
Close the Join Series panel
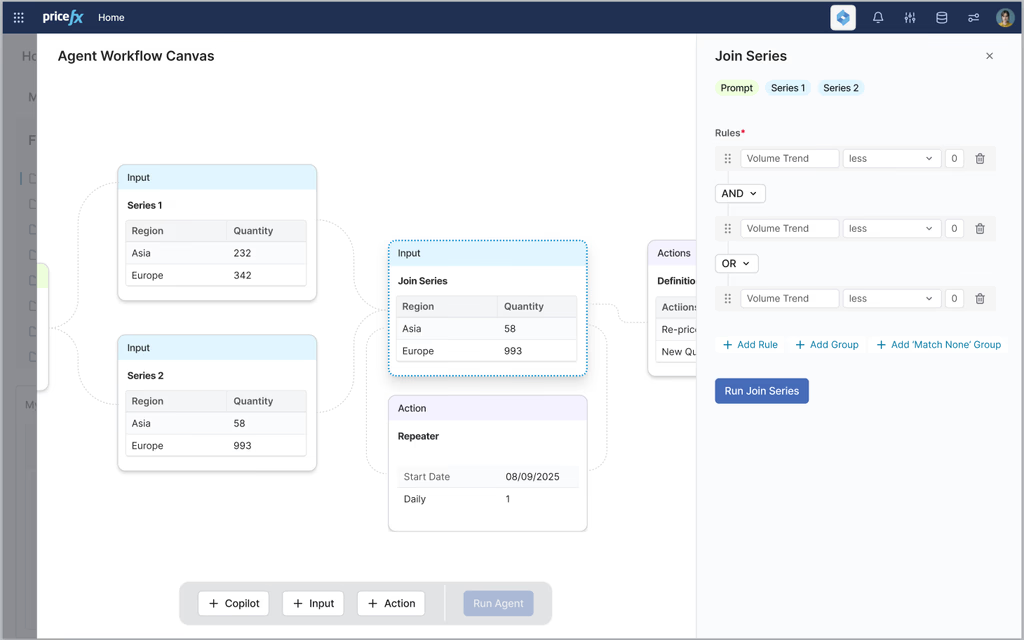989,56
